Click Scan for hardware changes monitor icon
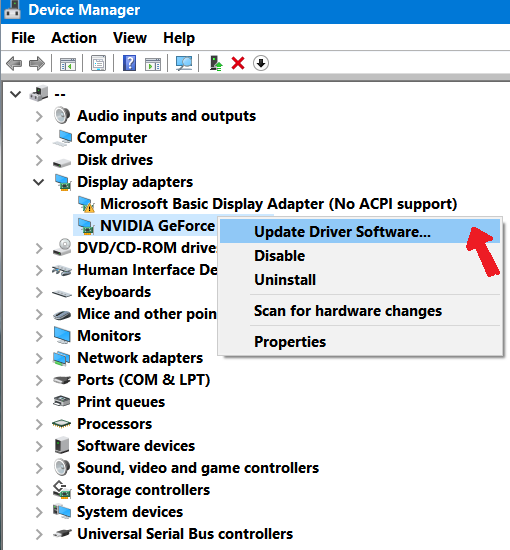The image size is (510, 550). point(184,63)
